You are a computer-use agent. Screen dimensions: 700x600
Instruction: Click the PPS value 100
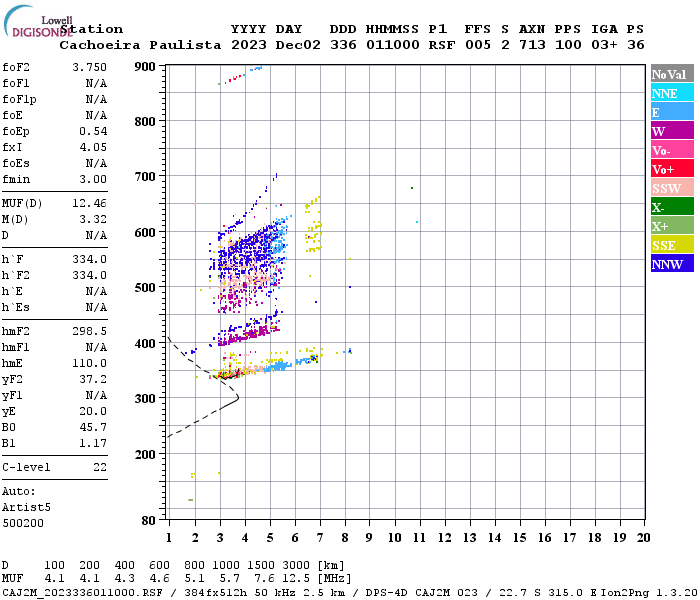(x=568, y=45)
